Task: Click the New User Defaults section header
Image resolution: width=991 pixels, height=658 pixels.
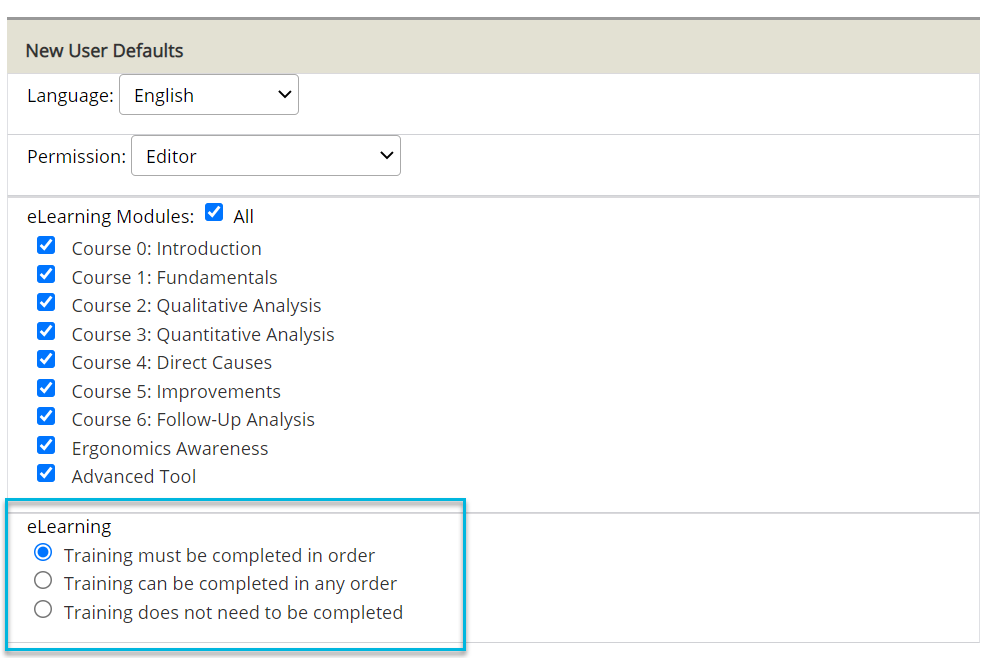Action: [104, 50]
